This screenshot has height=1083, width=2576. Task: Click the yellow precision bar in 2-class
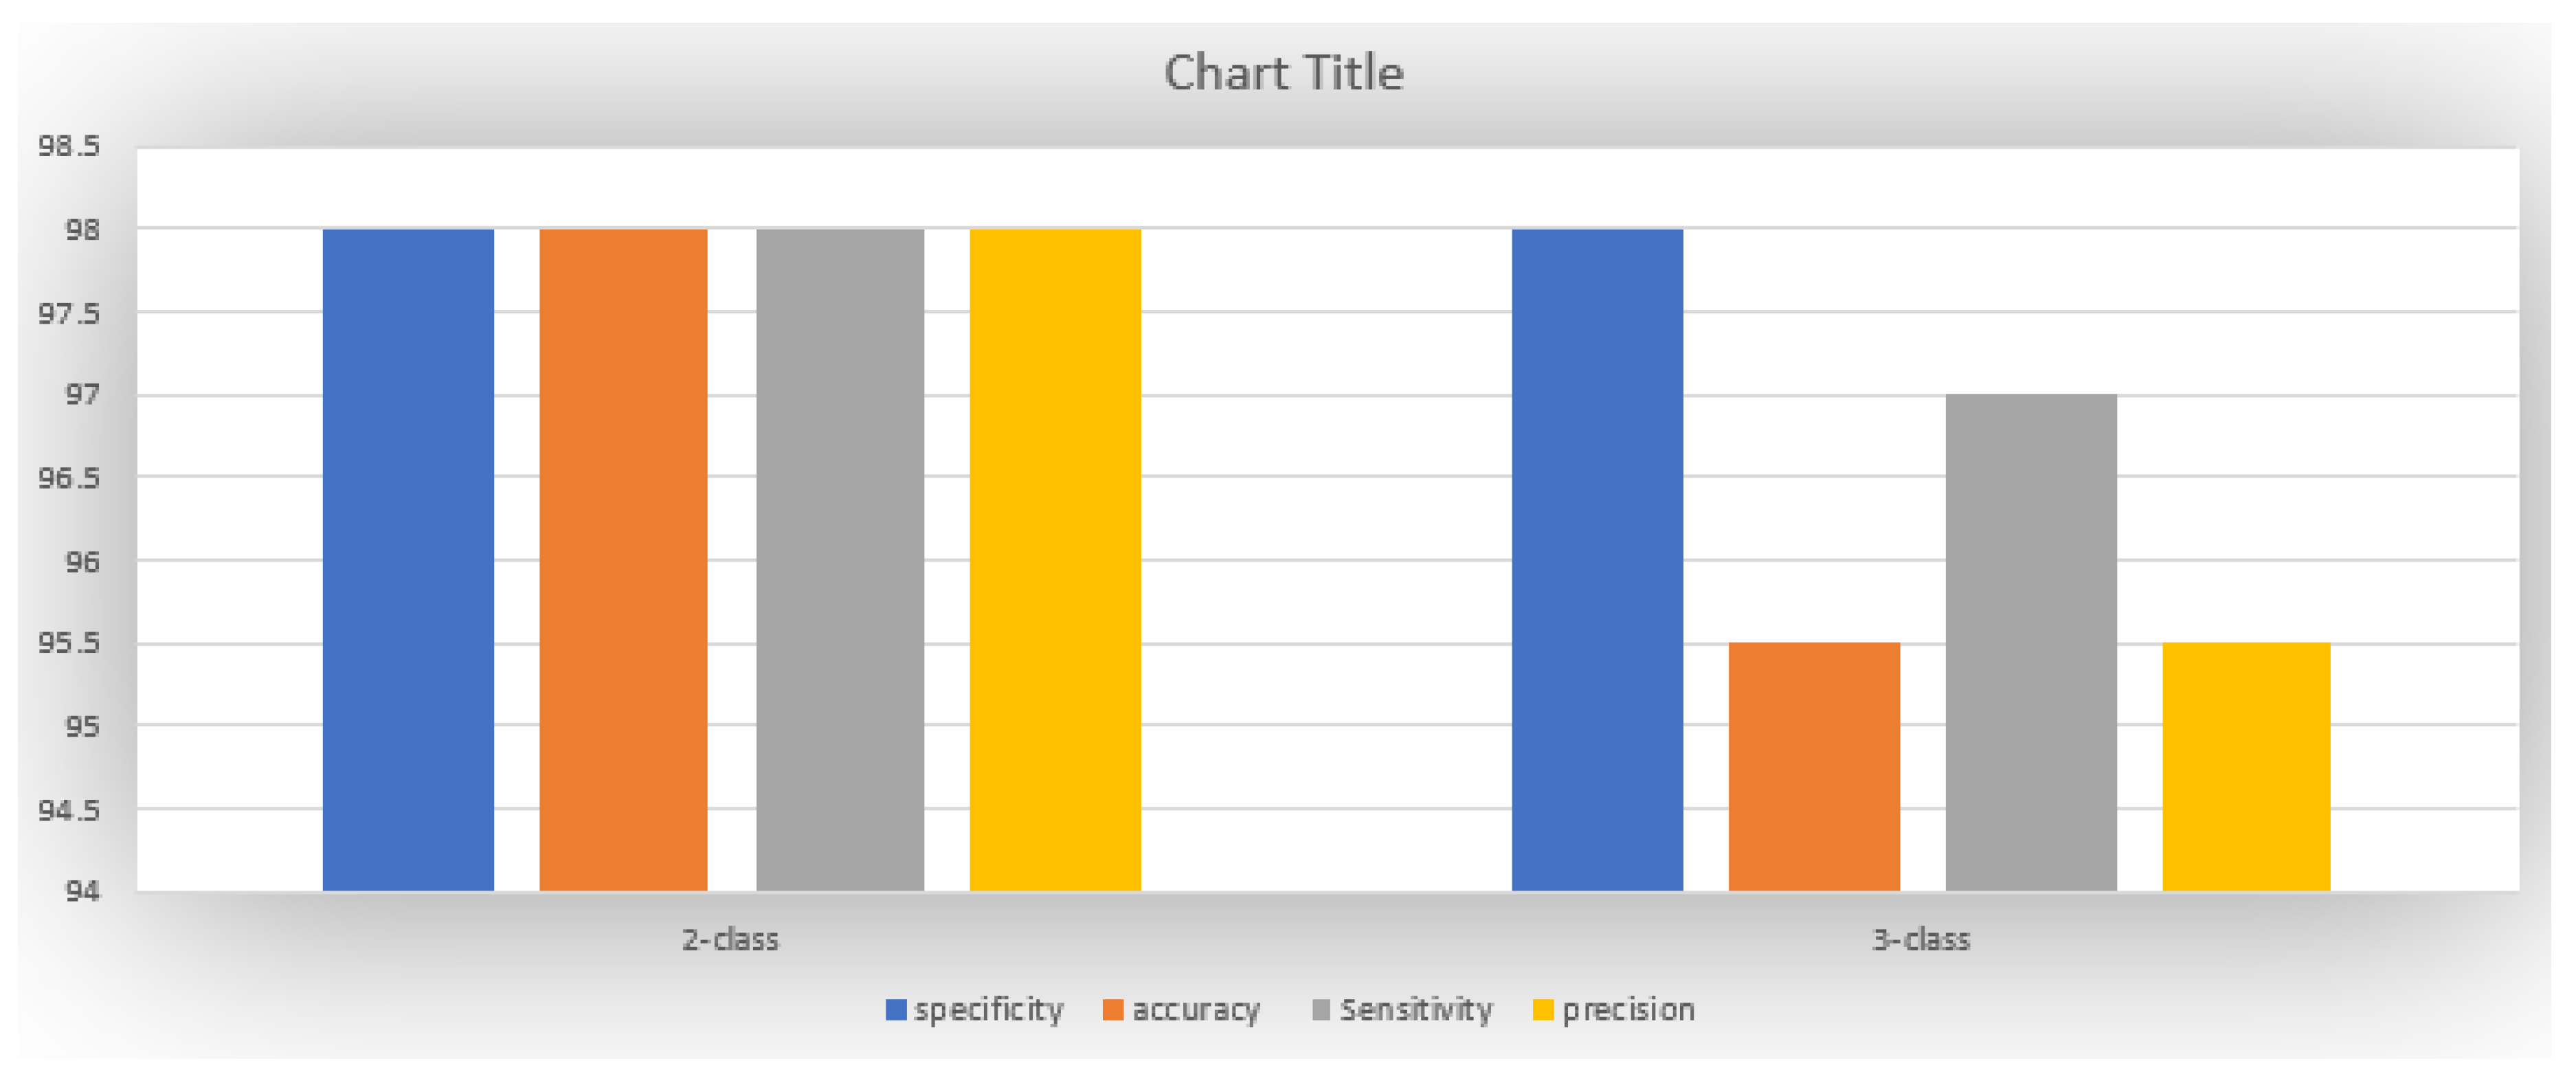1055,559
